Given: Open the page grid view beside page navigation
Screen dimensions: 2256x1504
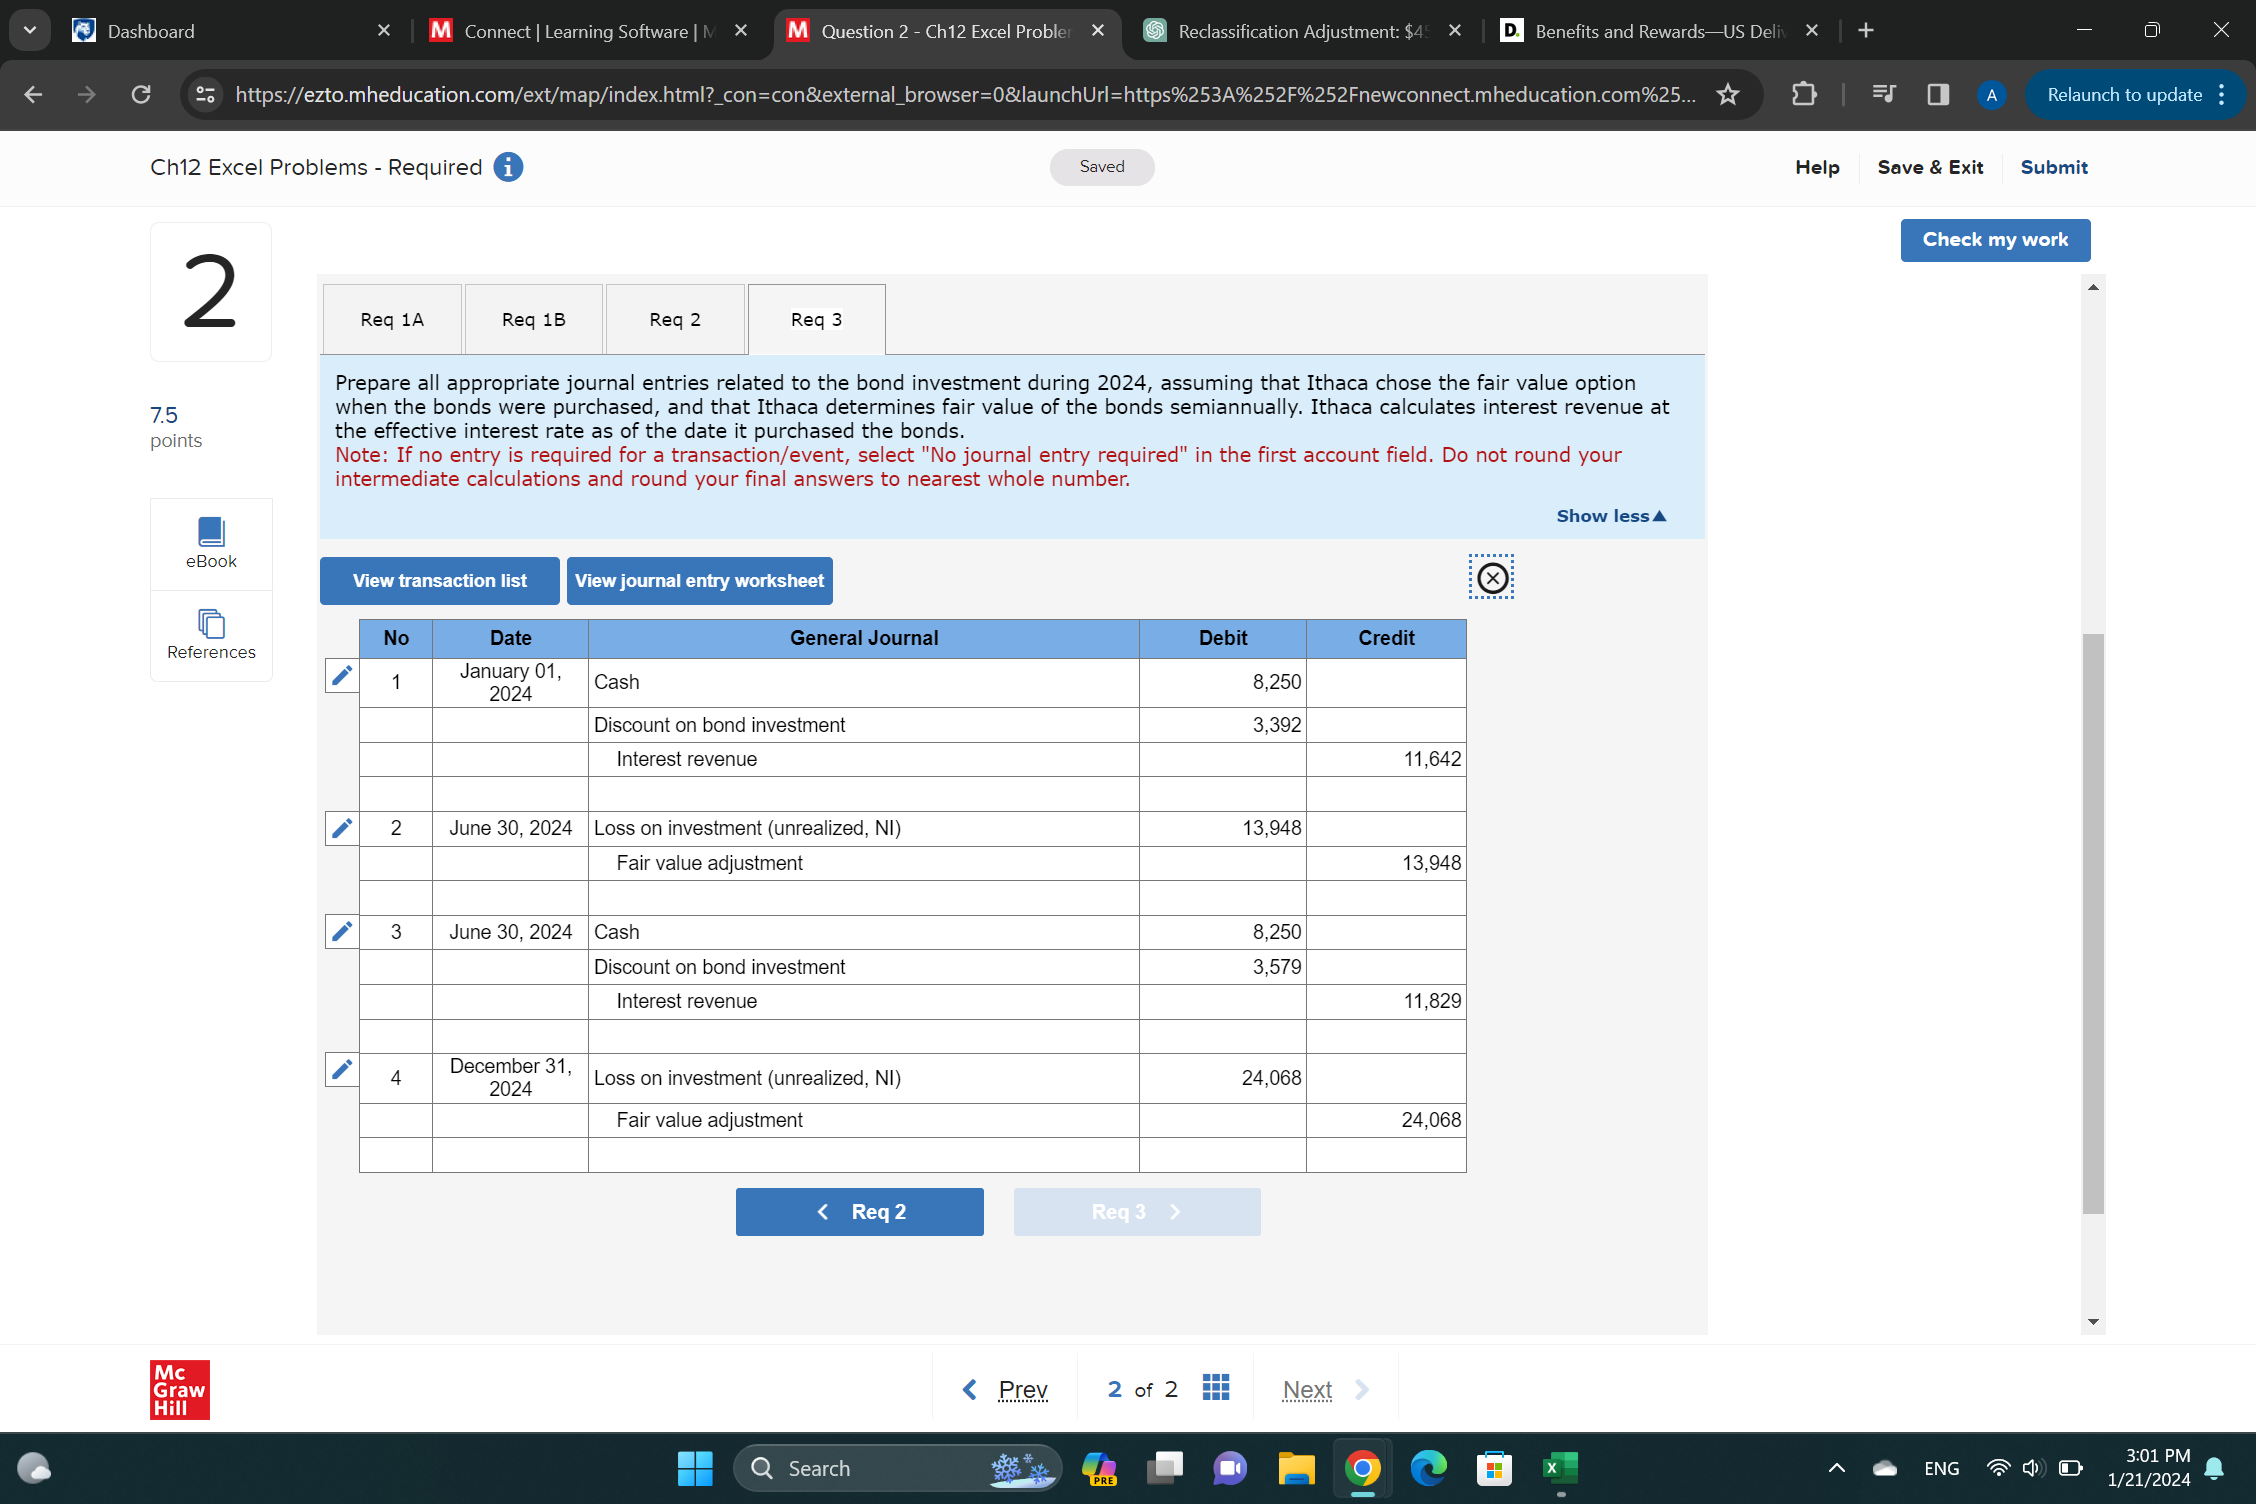Looking at the screenshot, I should click(x=1215, y=1388).
